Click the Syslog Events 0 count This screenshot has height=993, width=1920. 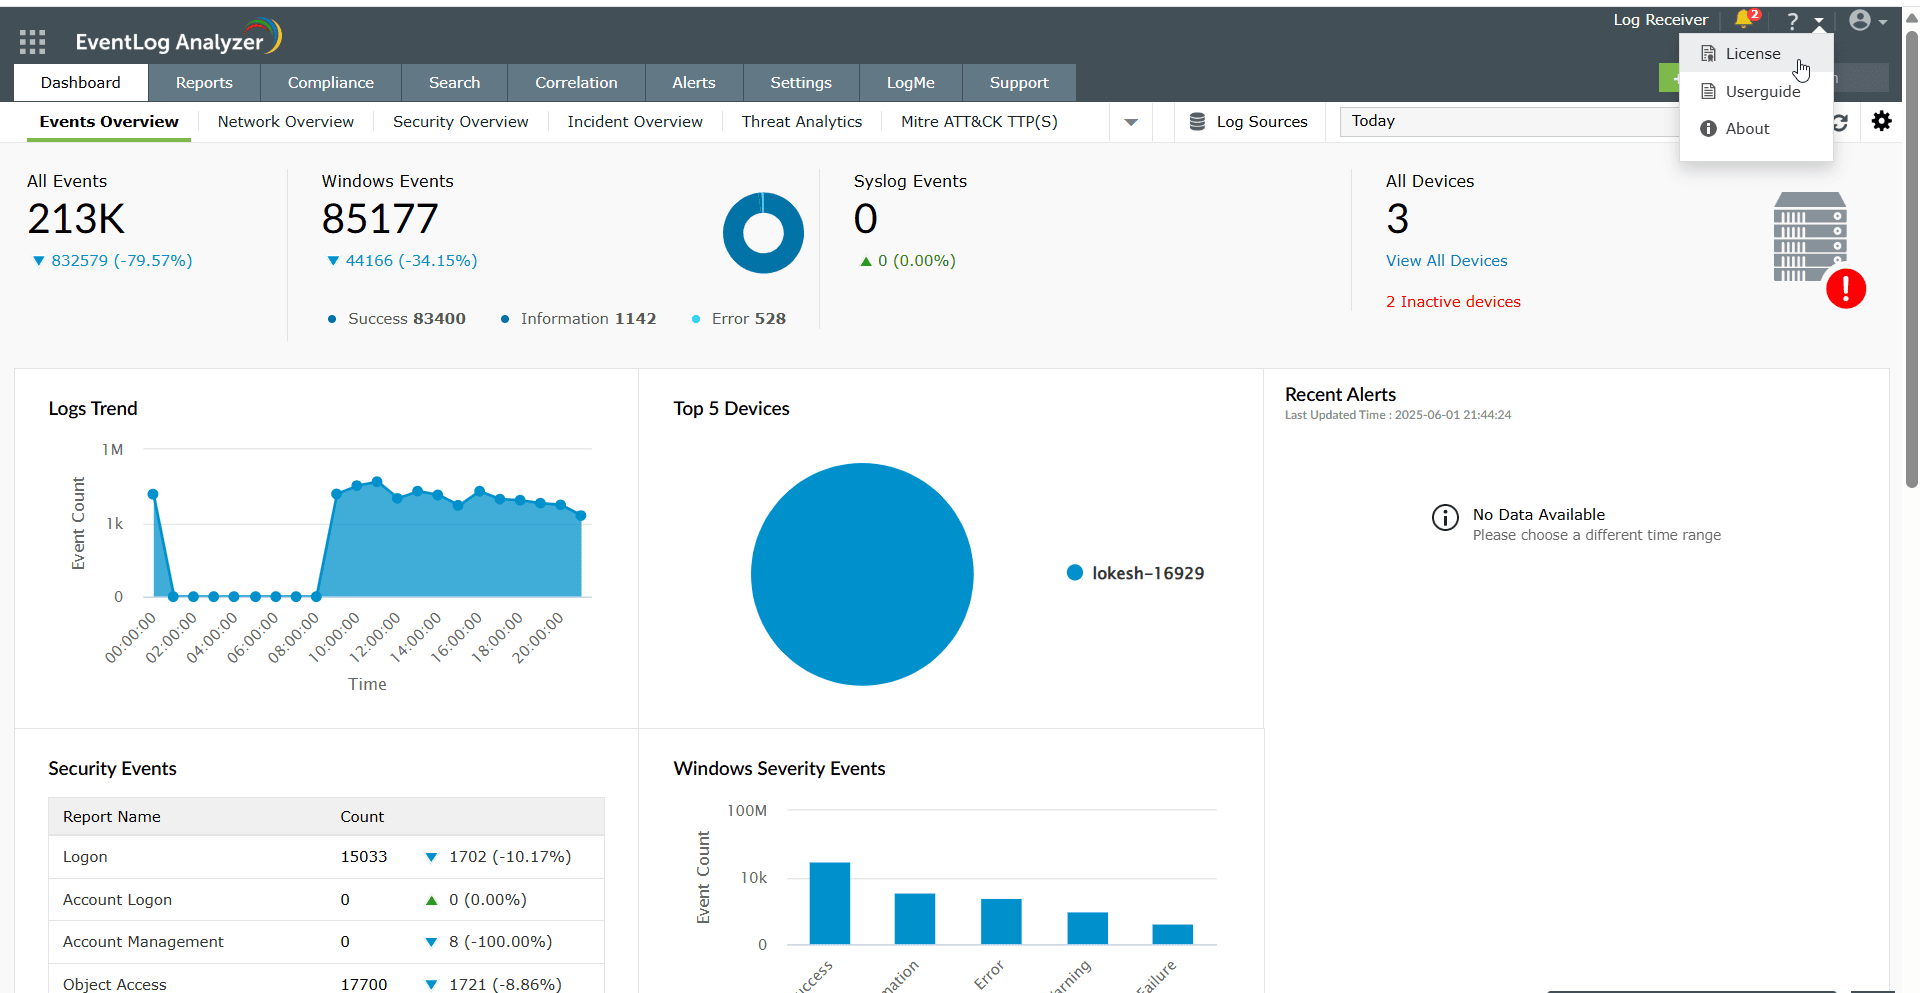[866, 219]
